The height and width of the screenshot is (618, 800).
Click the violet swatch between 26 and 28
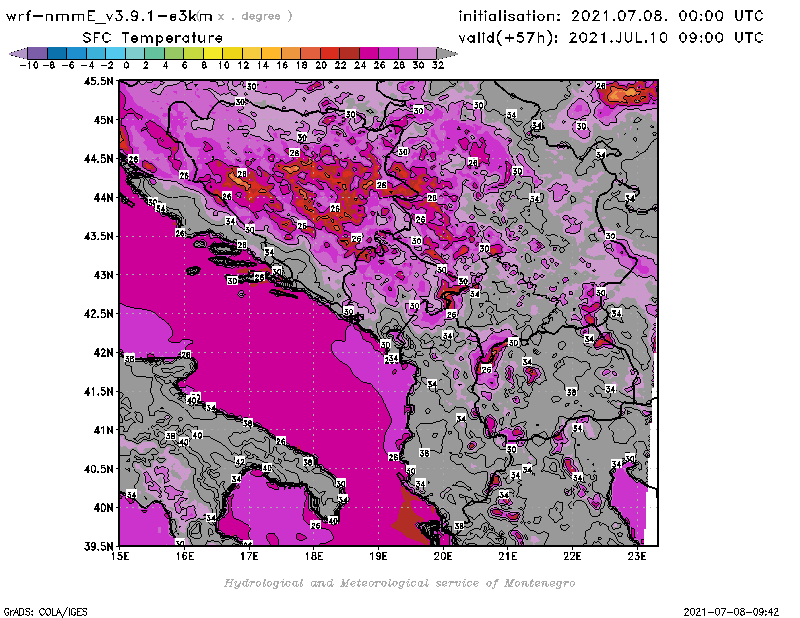388,53
